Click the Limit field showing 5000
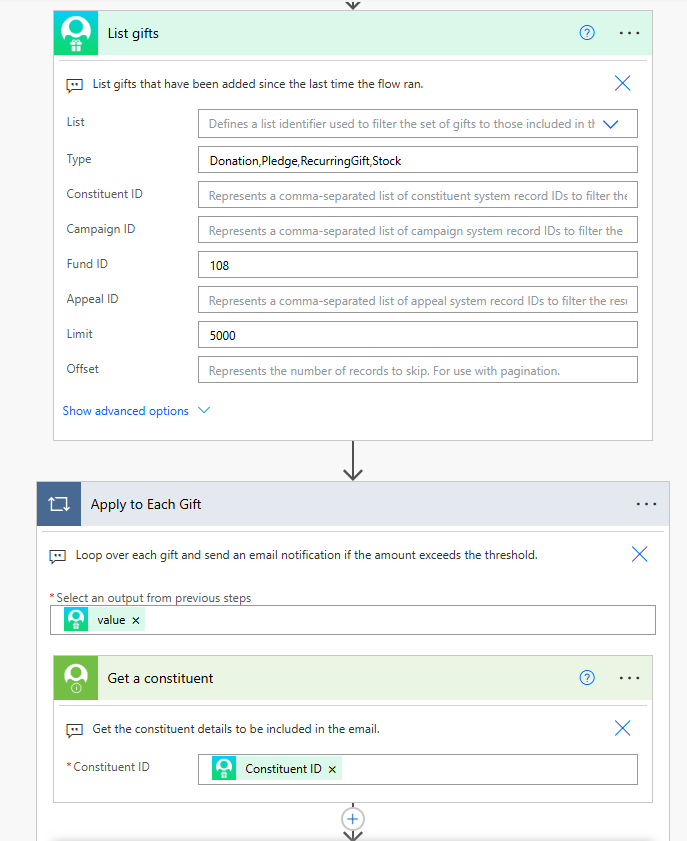The height and width of the screenshot is (841, 687). pos(417,334)
